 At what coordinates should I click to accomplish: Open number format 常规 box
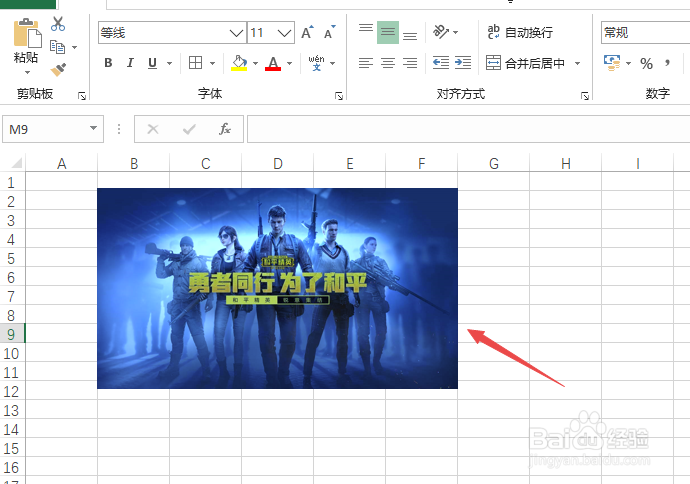tap(645, 33)
